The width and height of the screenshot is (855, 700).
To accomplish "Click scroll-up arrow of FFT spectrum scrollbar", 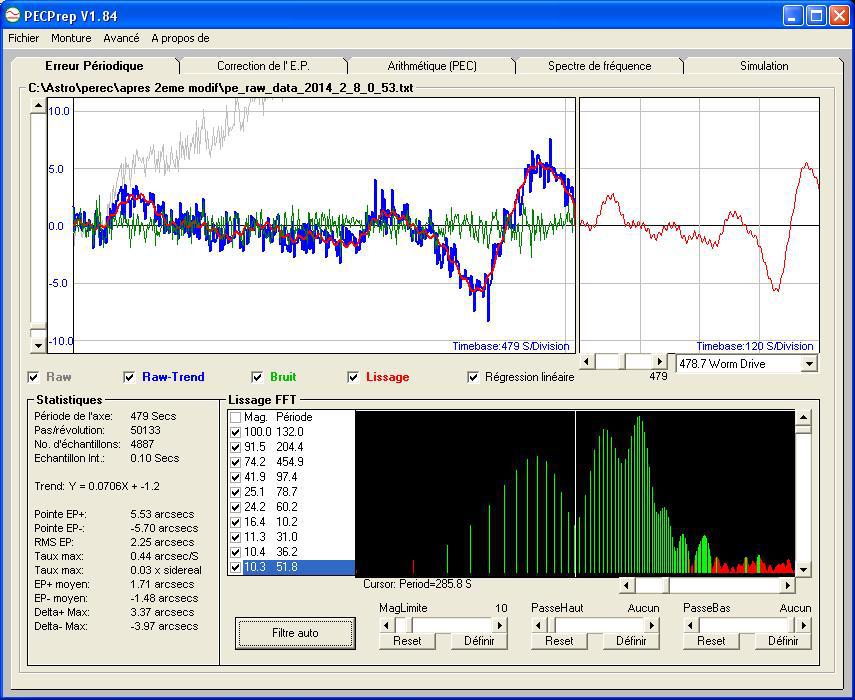I will pyautogui.click(x=803, y=418).
